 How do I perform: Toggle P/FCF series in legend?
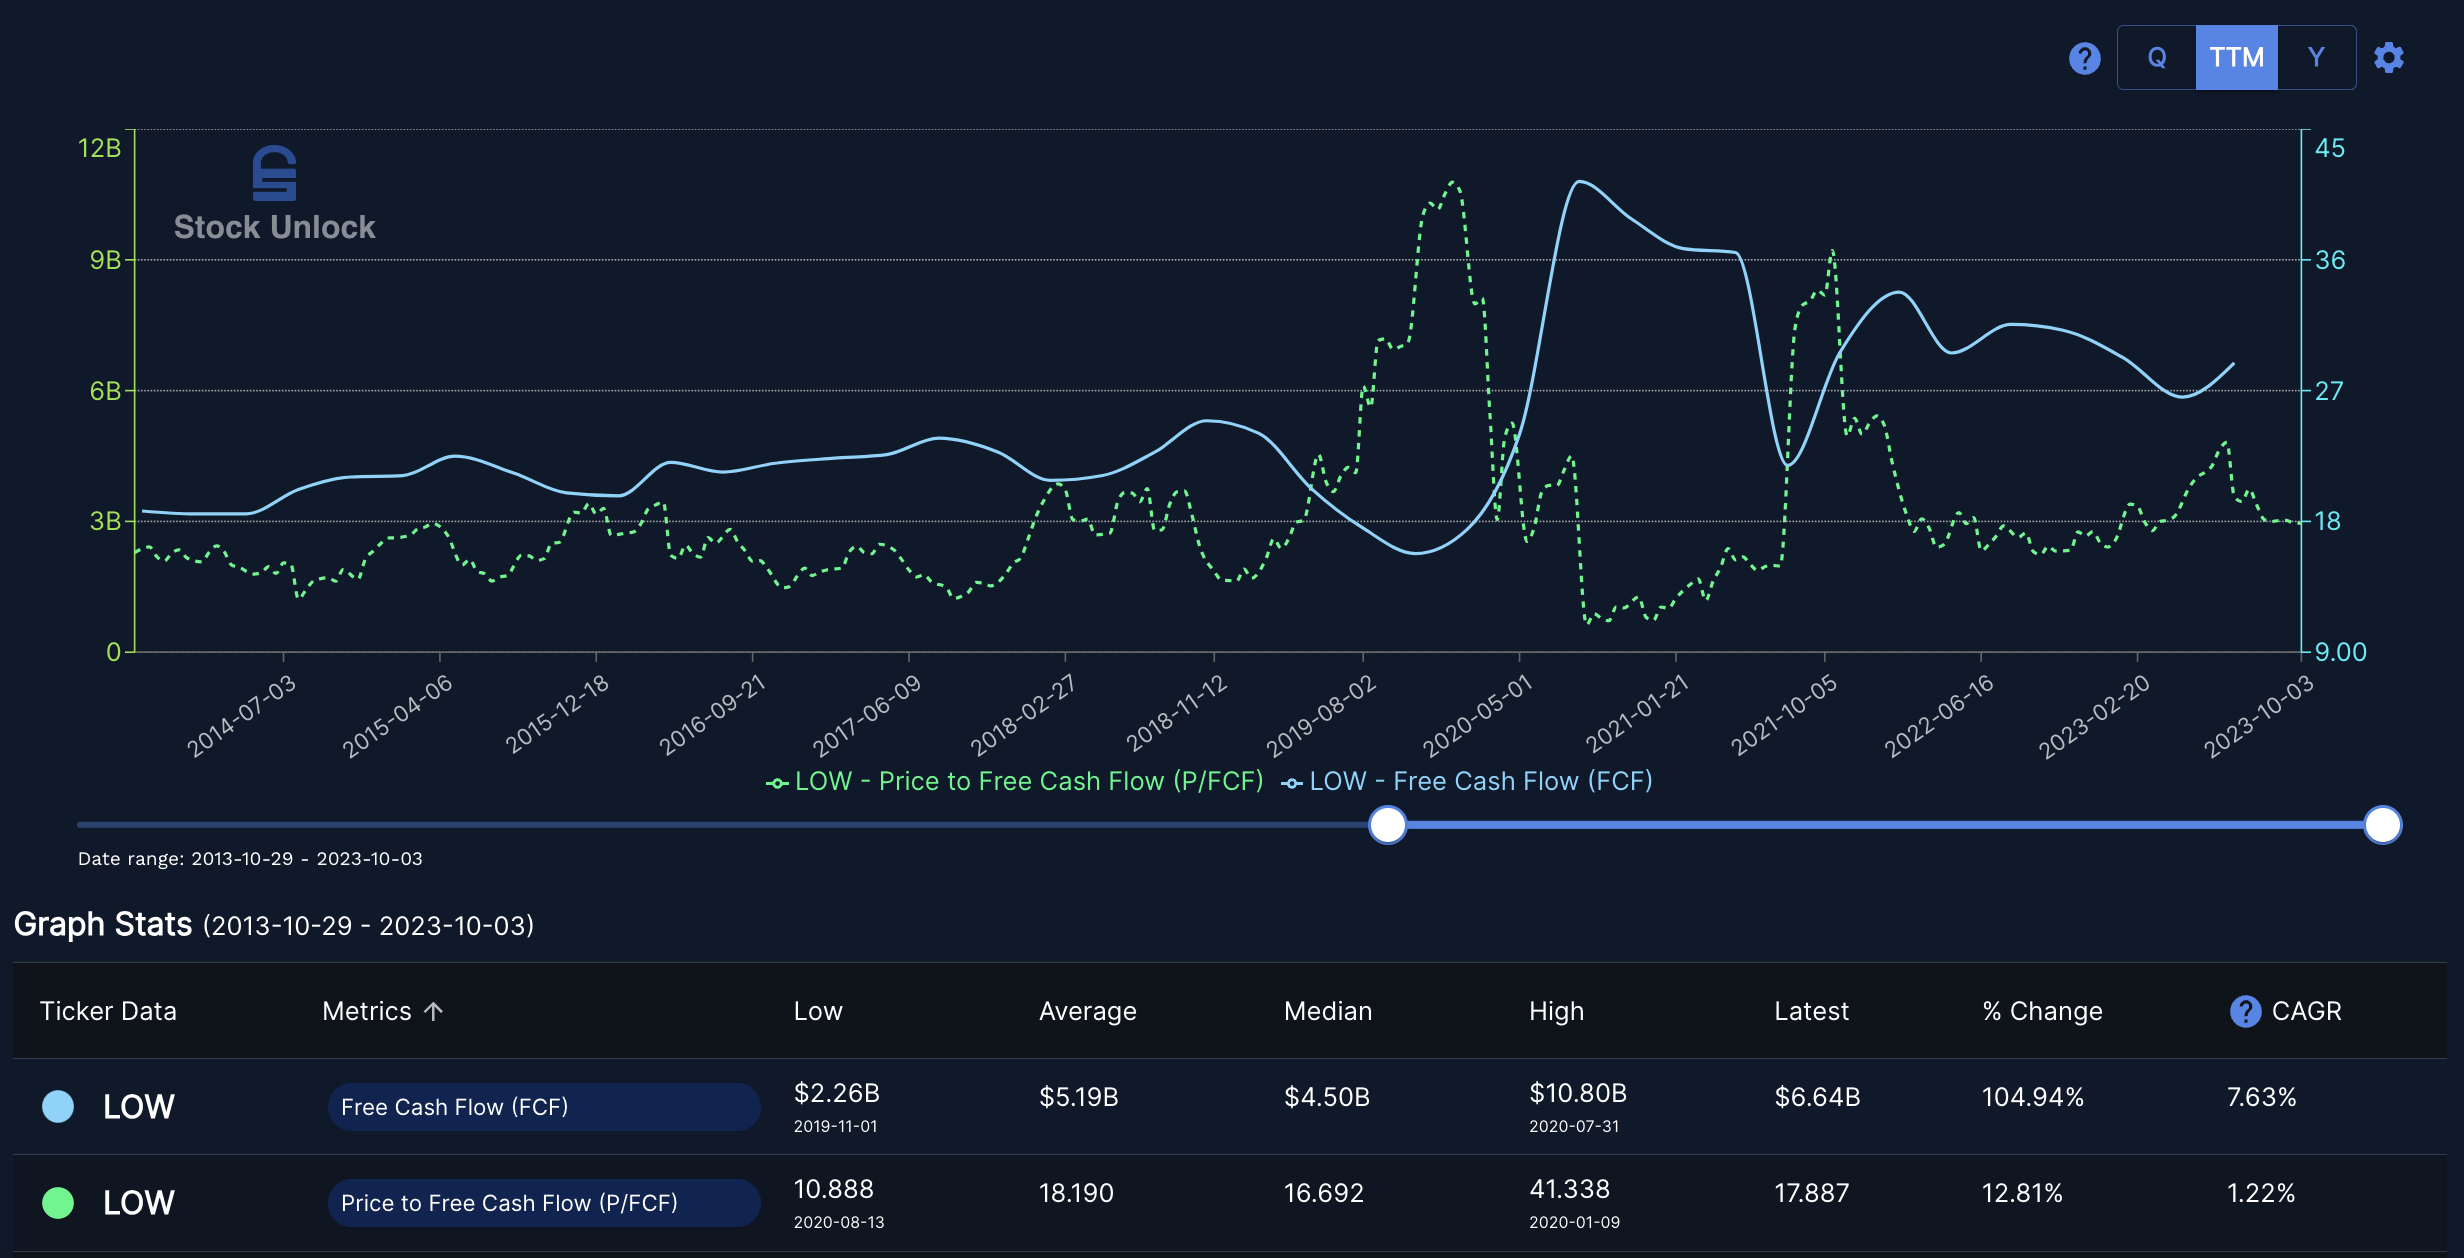1014,781
